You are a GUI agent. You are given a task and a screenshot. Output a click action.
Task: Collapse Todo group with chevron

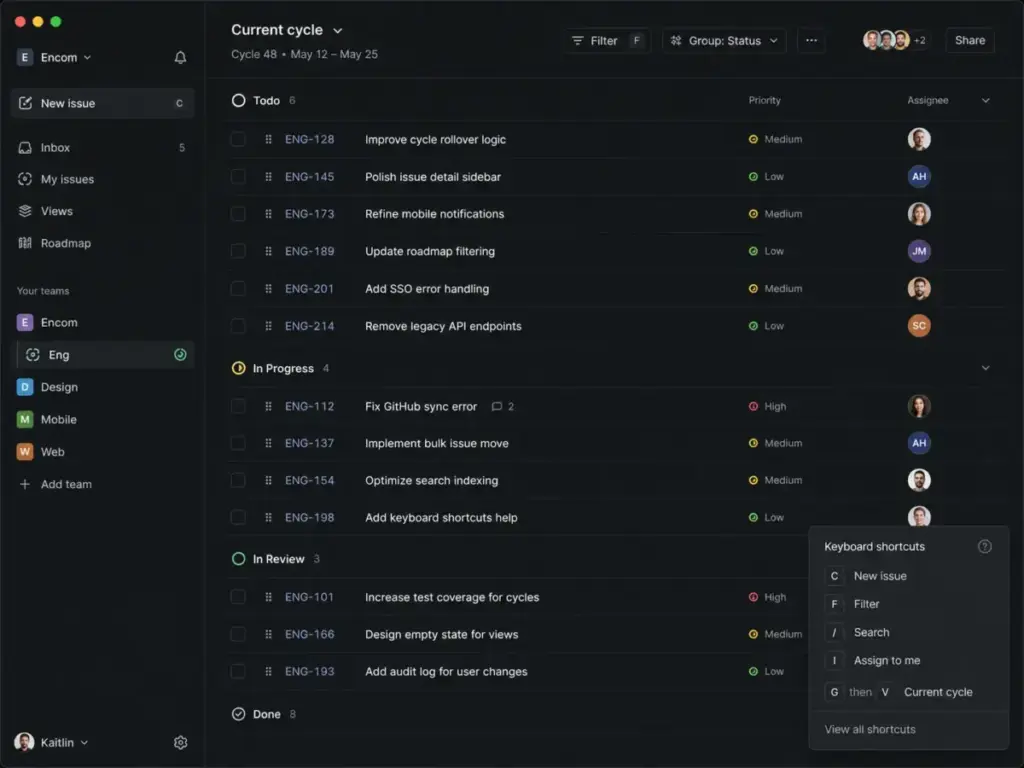(x=985, y=101)
